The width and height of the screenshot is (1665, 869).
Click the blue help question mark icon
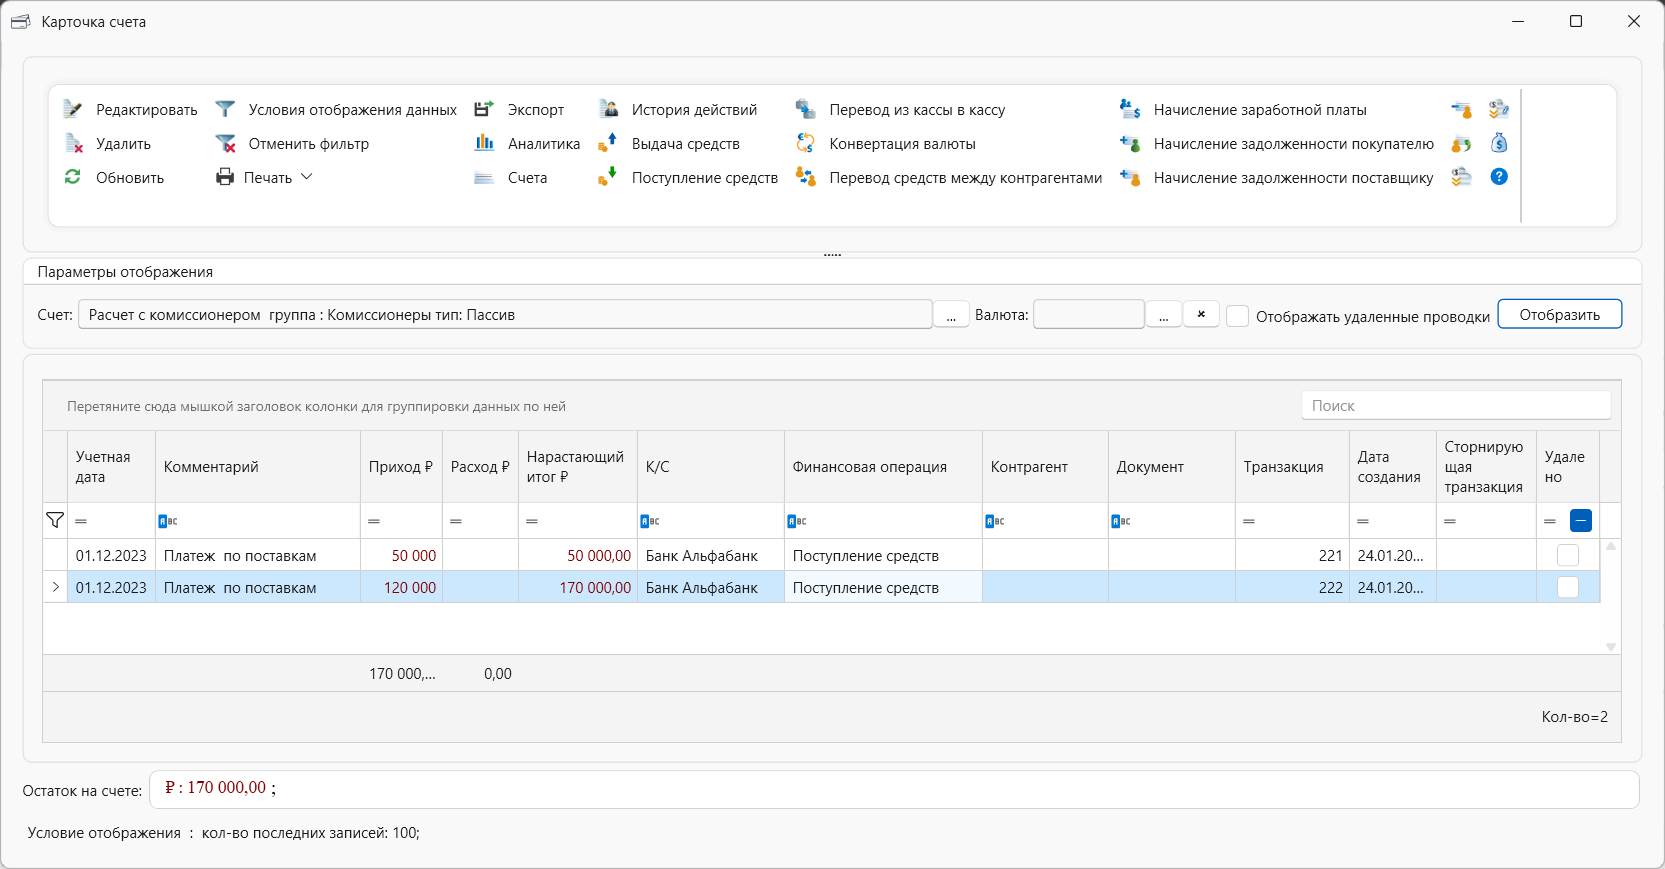coord(1499,177)
